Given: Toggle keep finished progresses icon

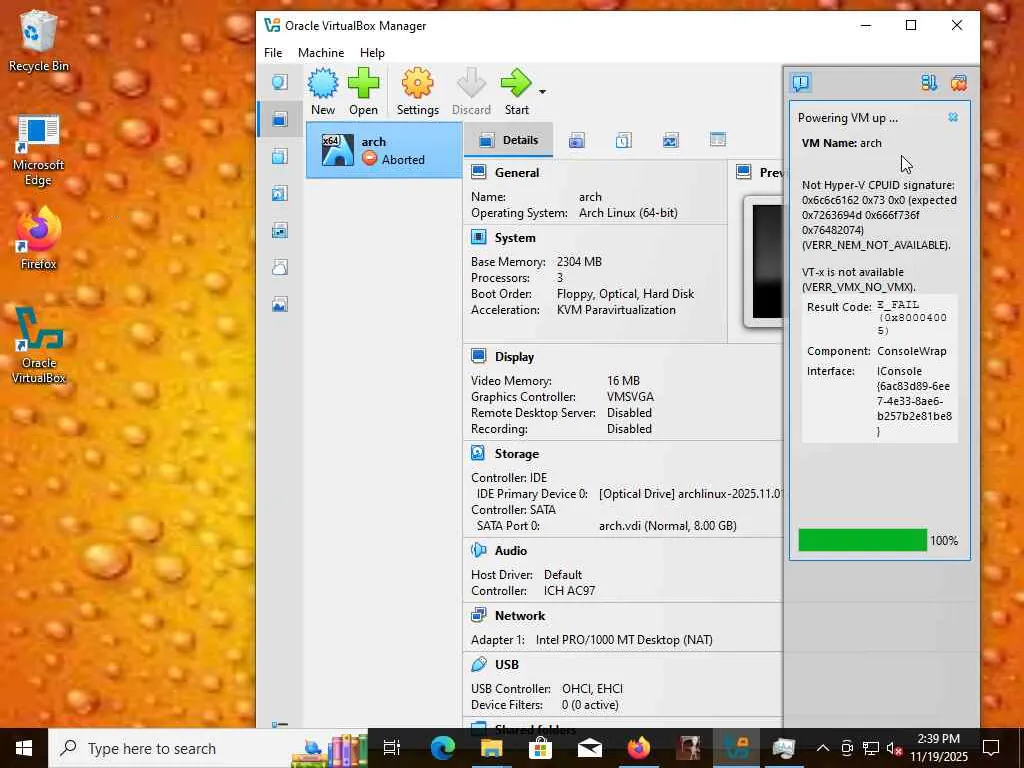Looking at the screenshot, I should point(929,83).
